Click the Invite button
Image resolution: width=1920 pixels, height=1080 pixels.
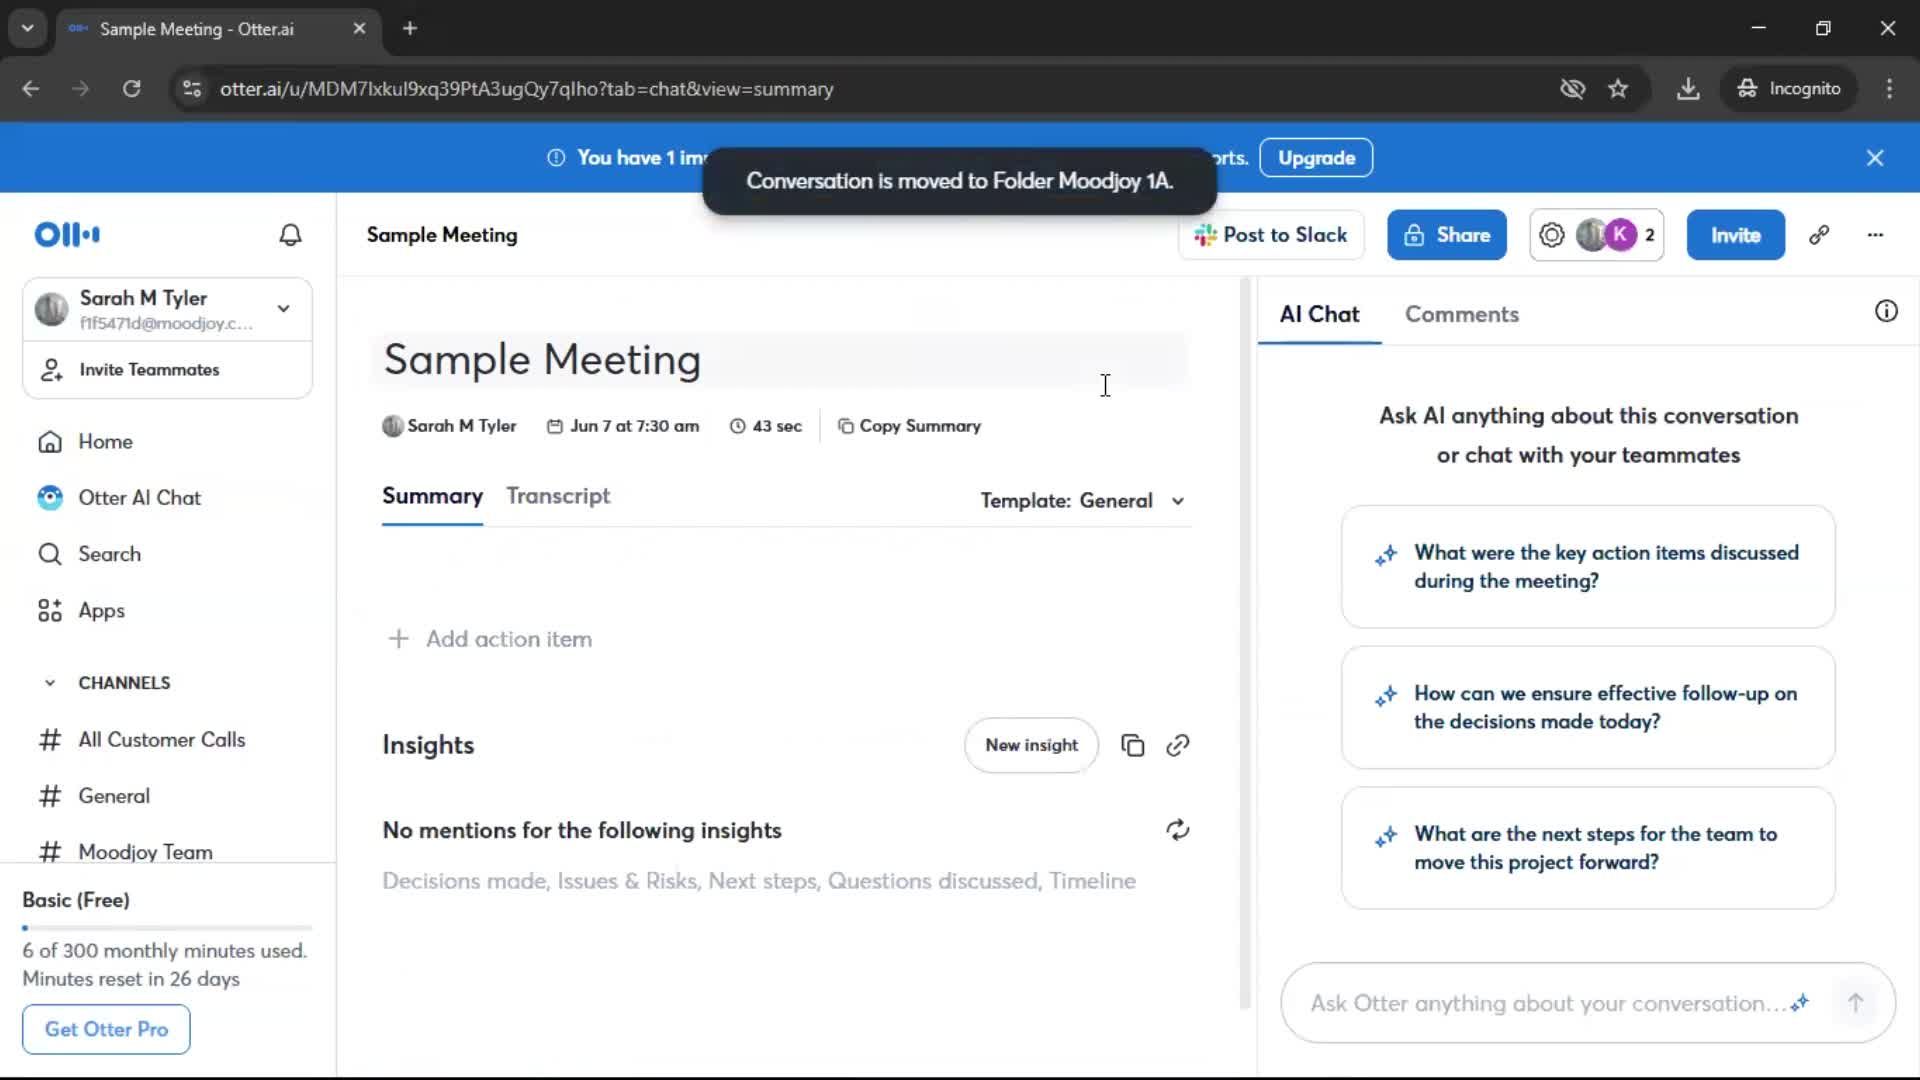click(1735, 235)
